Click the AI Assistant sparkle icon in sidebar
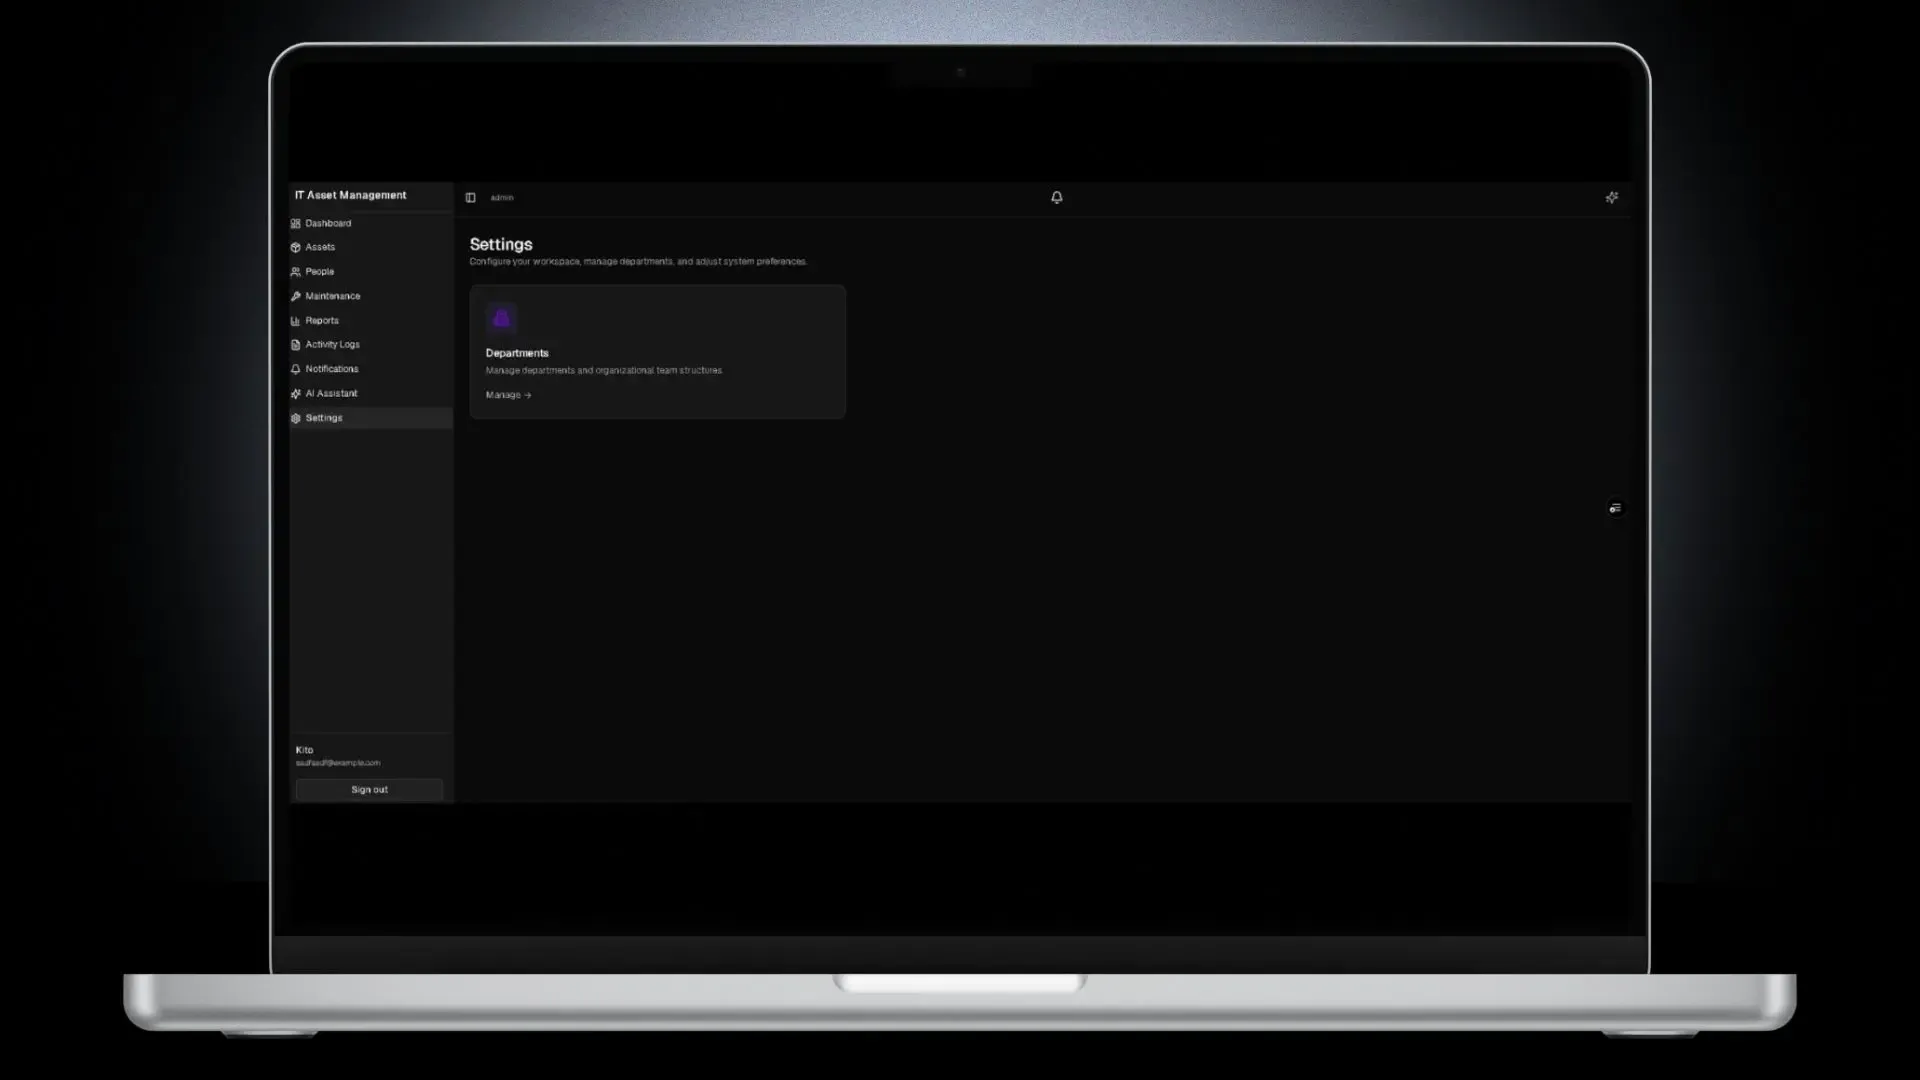 [296, 394]
